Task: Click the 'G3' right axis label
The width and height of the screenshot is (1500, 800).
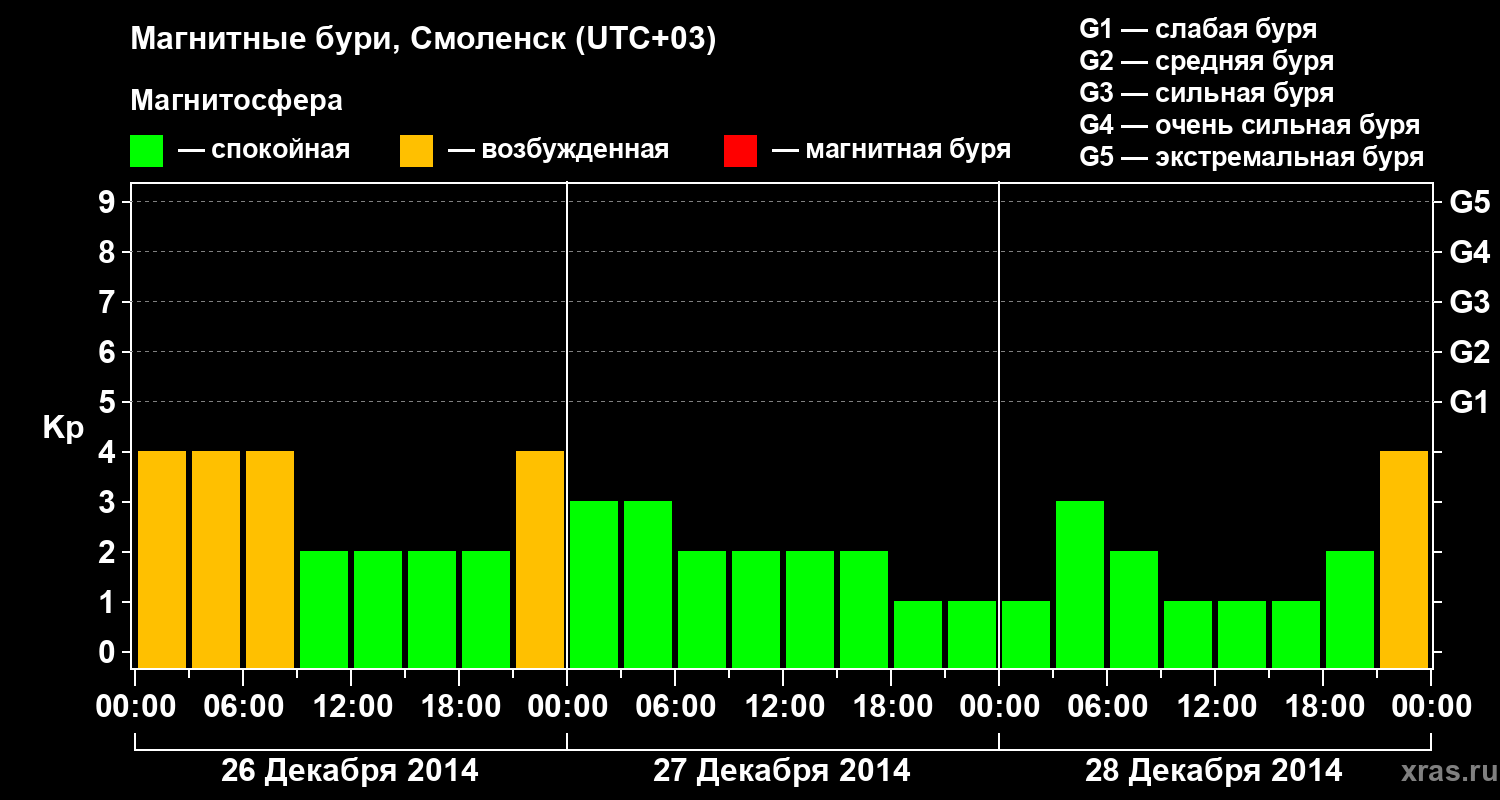Action: tap(1469, 302)
